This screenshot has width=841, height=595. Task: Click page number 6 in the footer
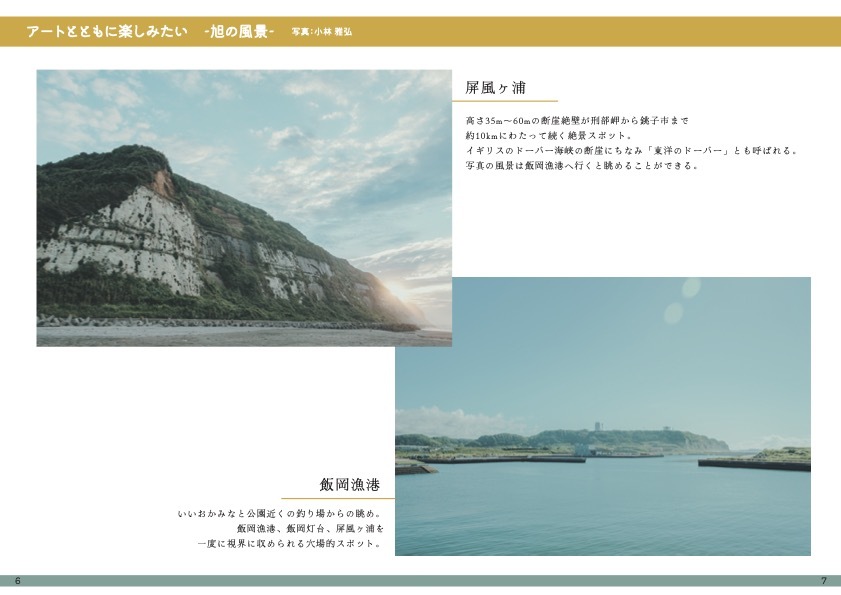click(18, 581)
